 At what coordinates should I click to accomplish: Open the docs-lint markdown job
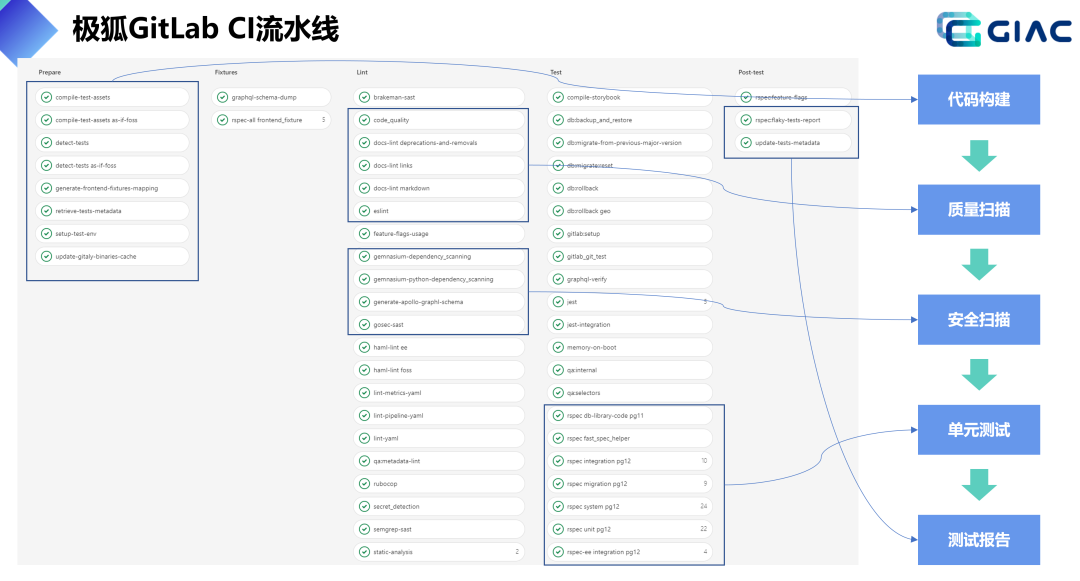pos(439,188)
